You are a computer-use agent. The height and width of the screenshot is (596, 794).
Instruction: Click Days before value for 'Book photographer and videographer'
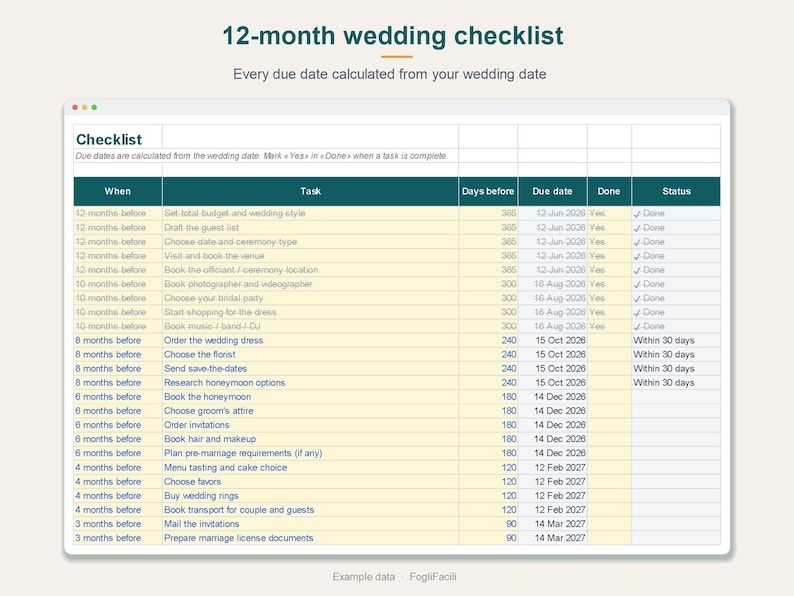(488, 284)
